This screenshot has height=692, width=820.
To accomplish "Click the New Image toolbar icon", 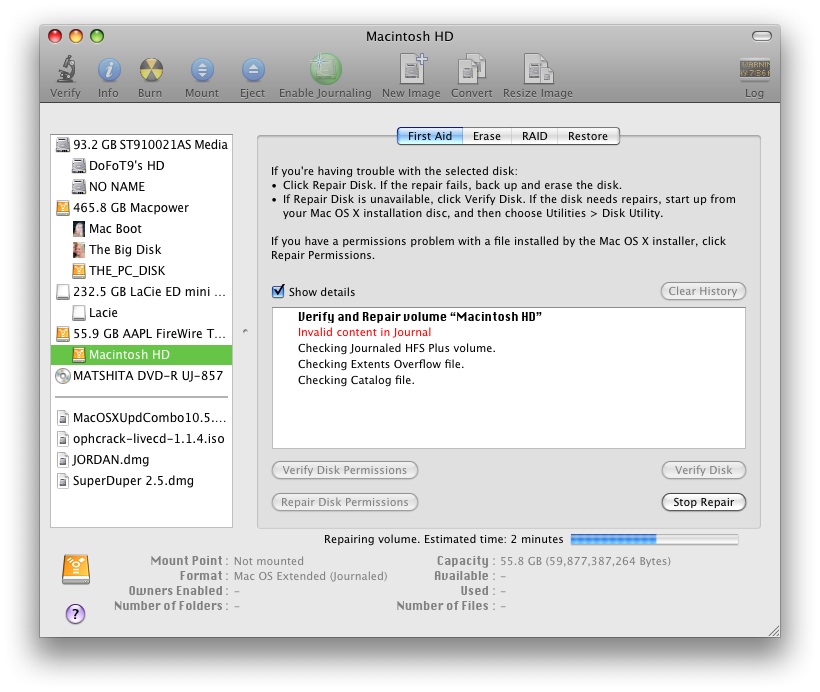I will (x=413, y=69).
